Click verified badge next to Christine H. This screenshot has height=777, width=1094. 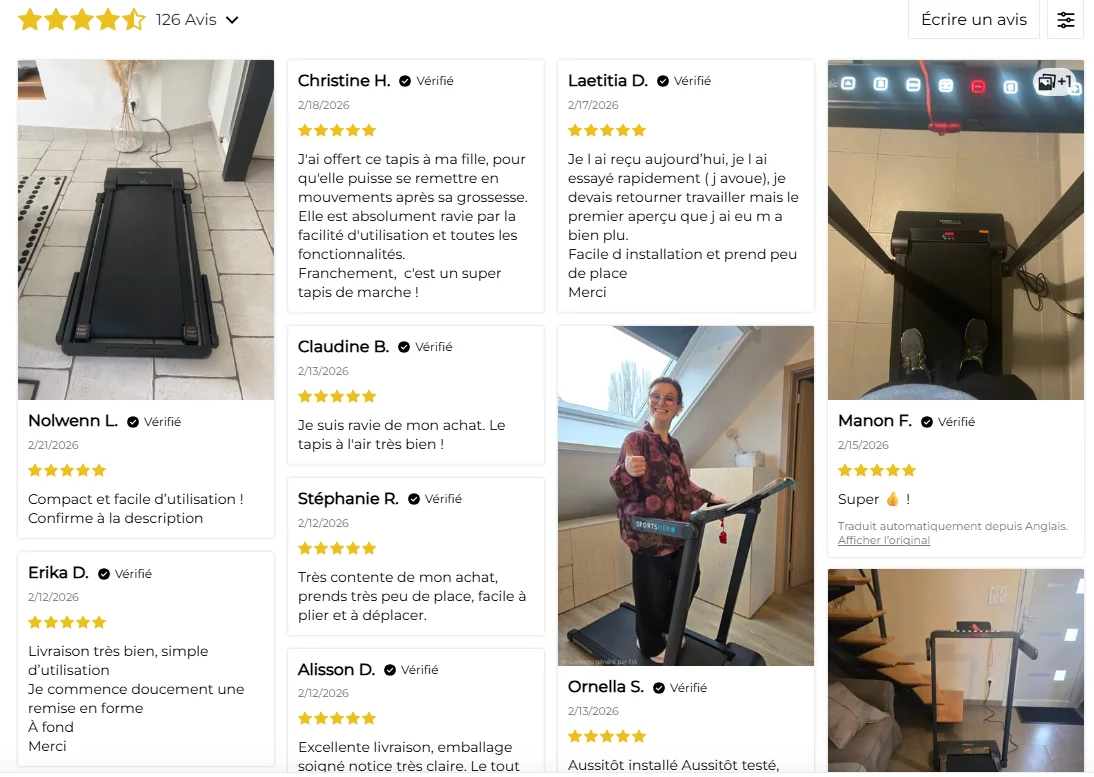pos(405,81)
